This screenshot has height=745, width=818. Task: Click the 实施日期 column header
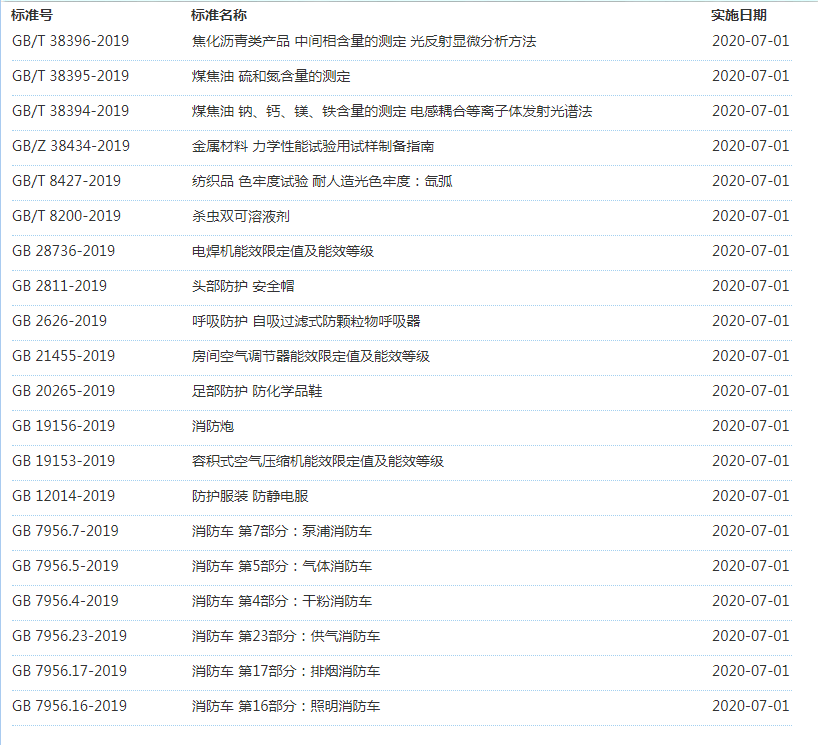(739, 15)
